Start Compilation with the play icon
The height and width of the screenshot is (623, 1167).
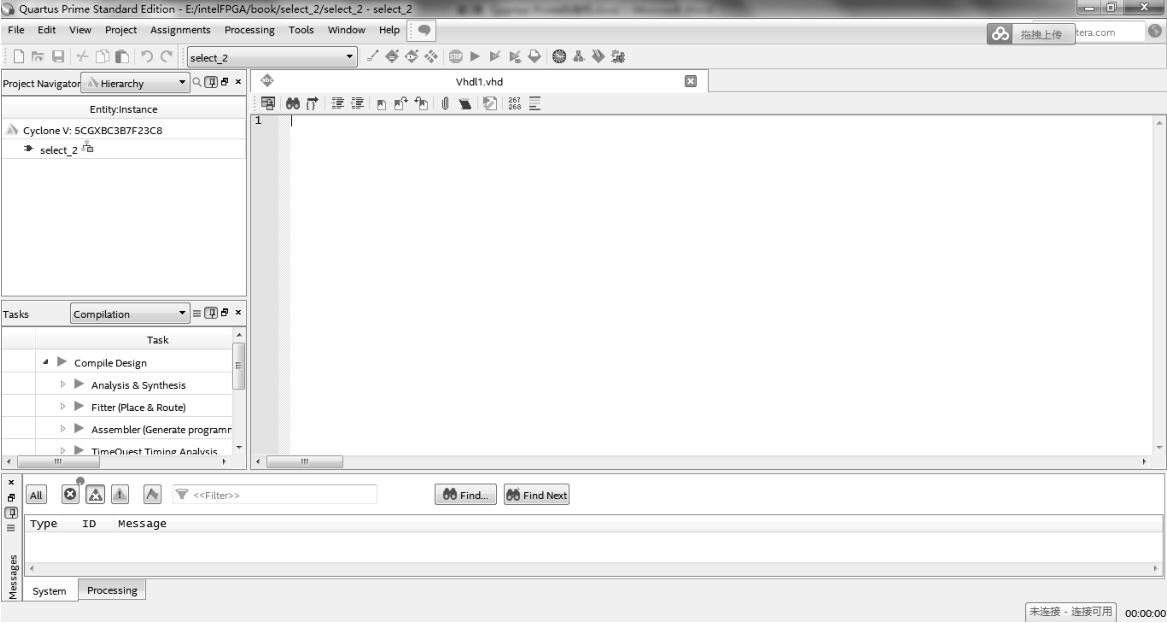coord(475,57)
